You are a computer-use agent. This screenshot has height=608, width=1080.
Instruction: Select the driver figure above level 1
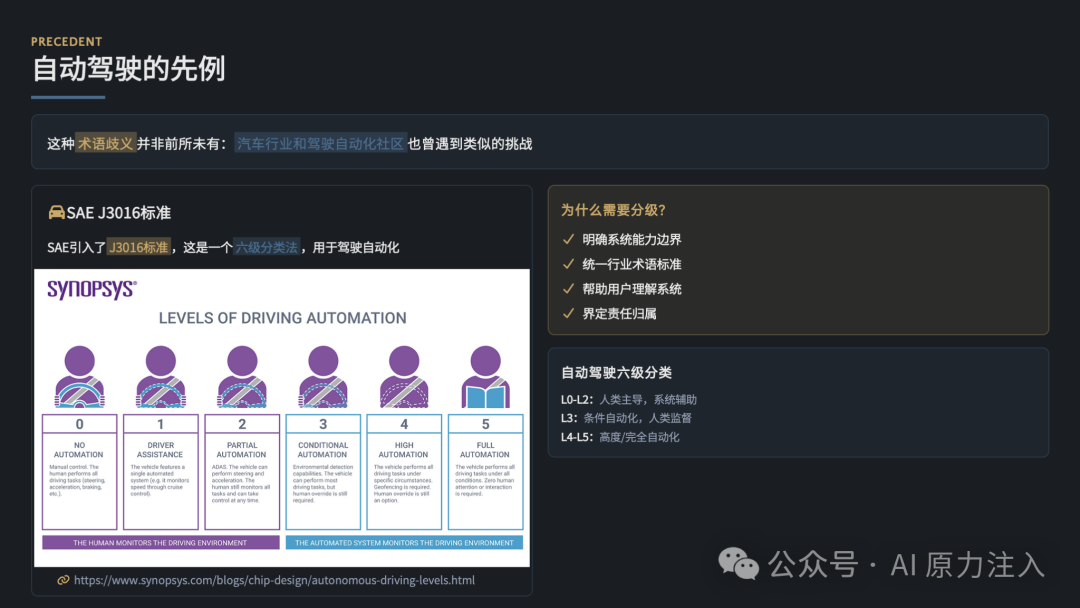(x=160, y=376)
